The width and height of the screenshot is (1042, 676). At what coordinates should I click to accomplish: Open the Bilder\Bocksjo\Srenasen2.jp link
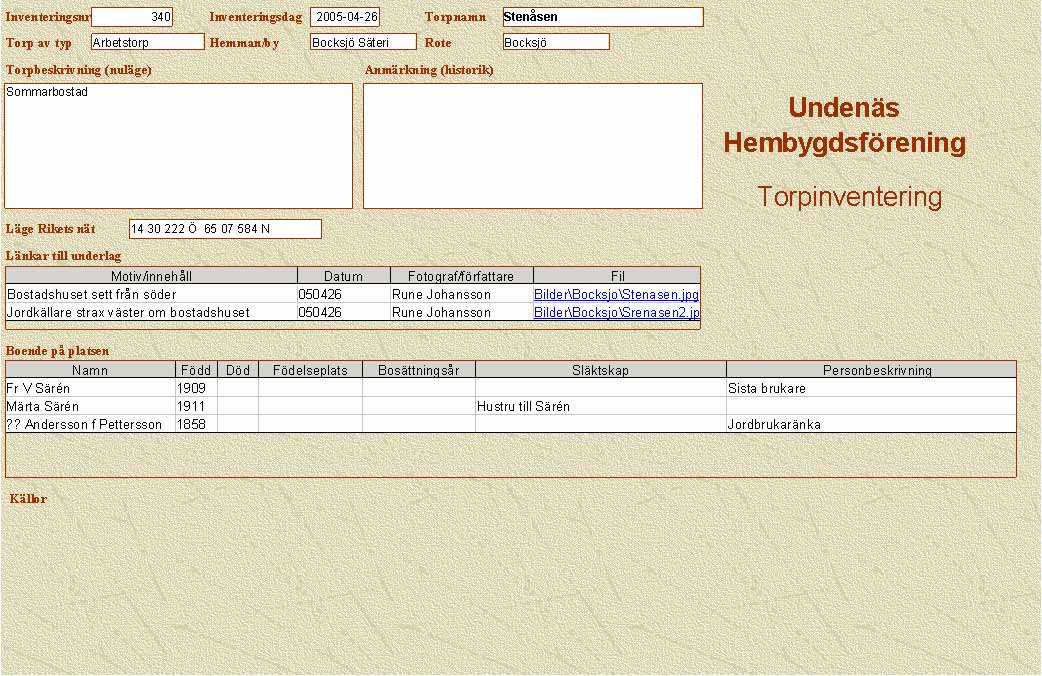616,313
